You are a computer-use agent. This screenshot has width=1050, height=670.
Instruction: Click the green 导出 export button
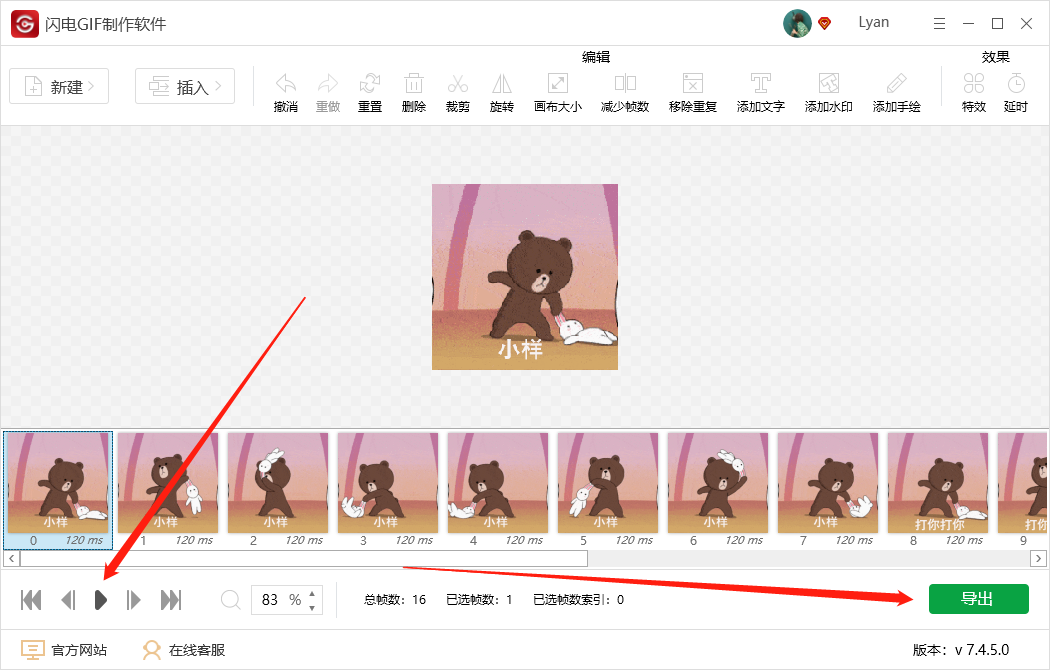click(x=978, y=599)
